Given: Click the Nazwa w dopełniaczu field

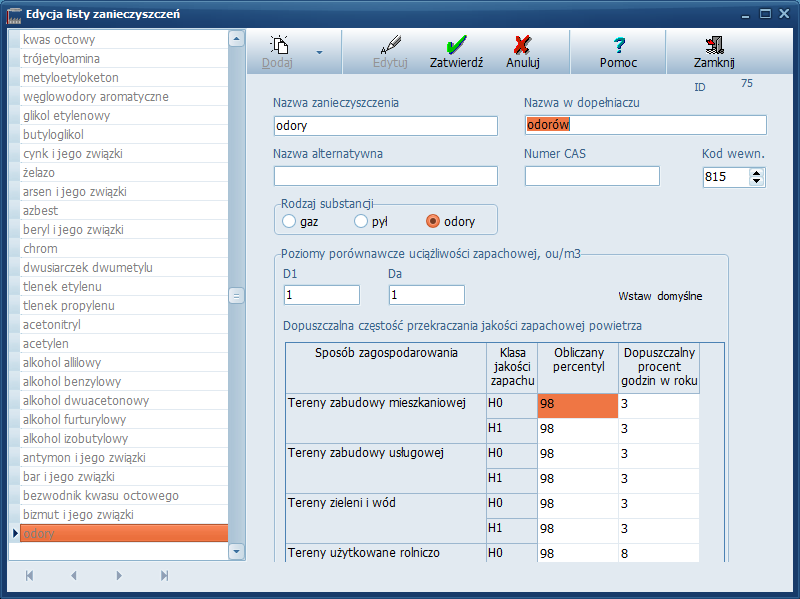Looking at the screenshot, I should point(645,125).
